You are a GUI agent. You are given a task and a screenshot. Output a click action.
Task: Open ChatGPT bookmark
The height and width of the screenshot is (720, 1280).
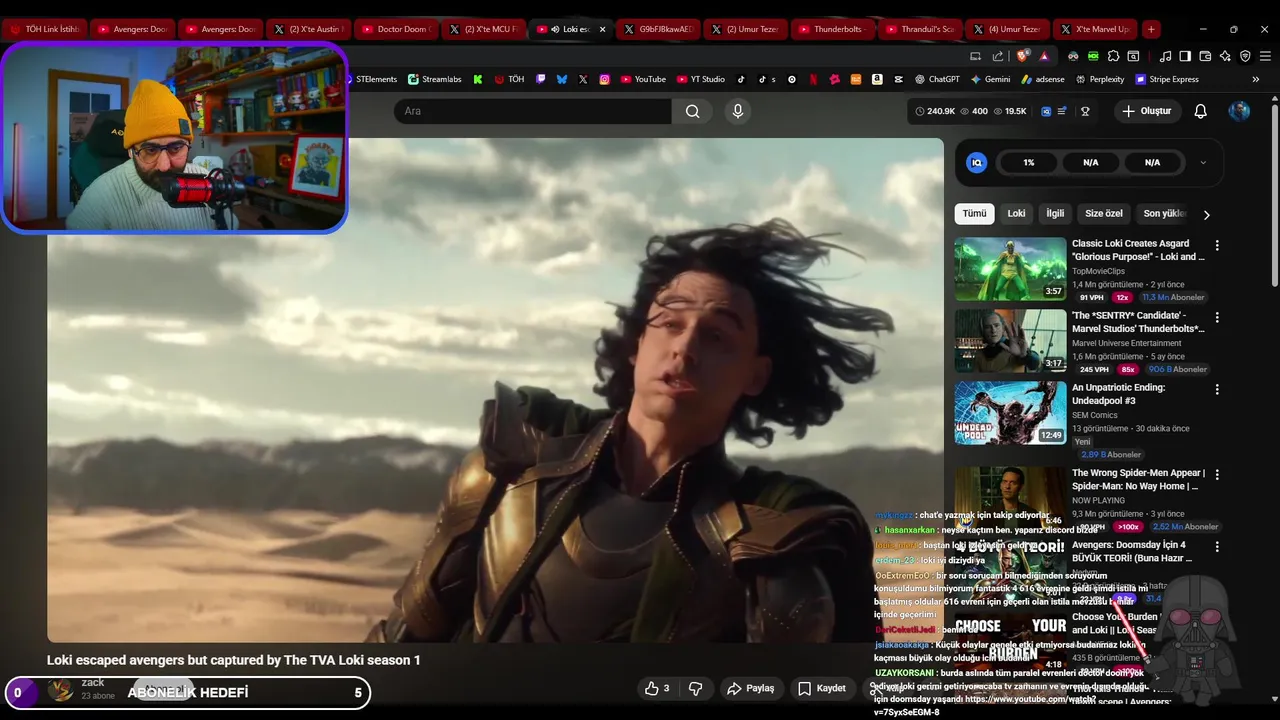click(937, 79)
